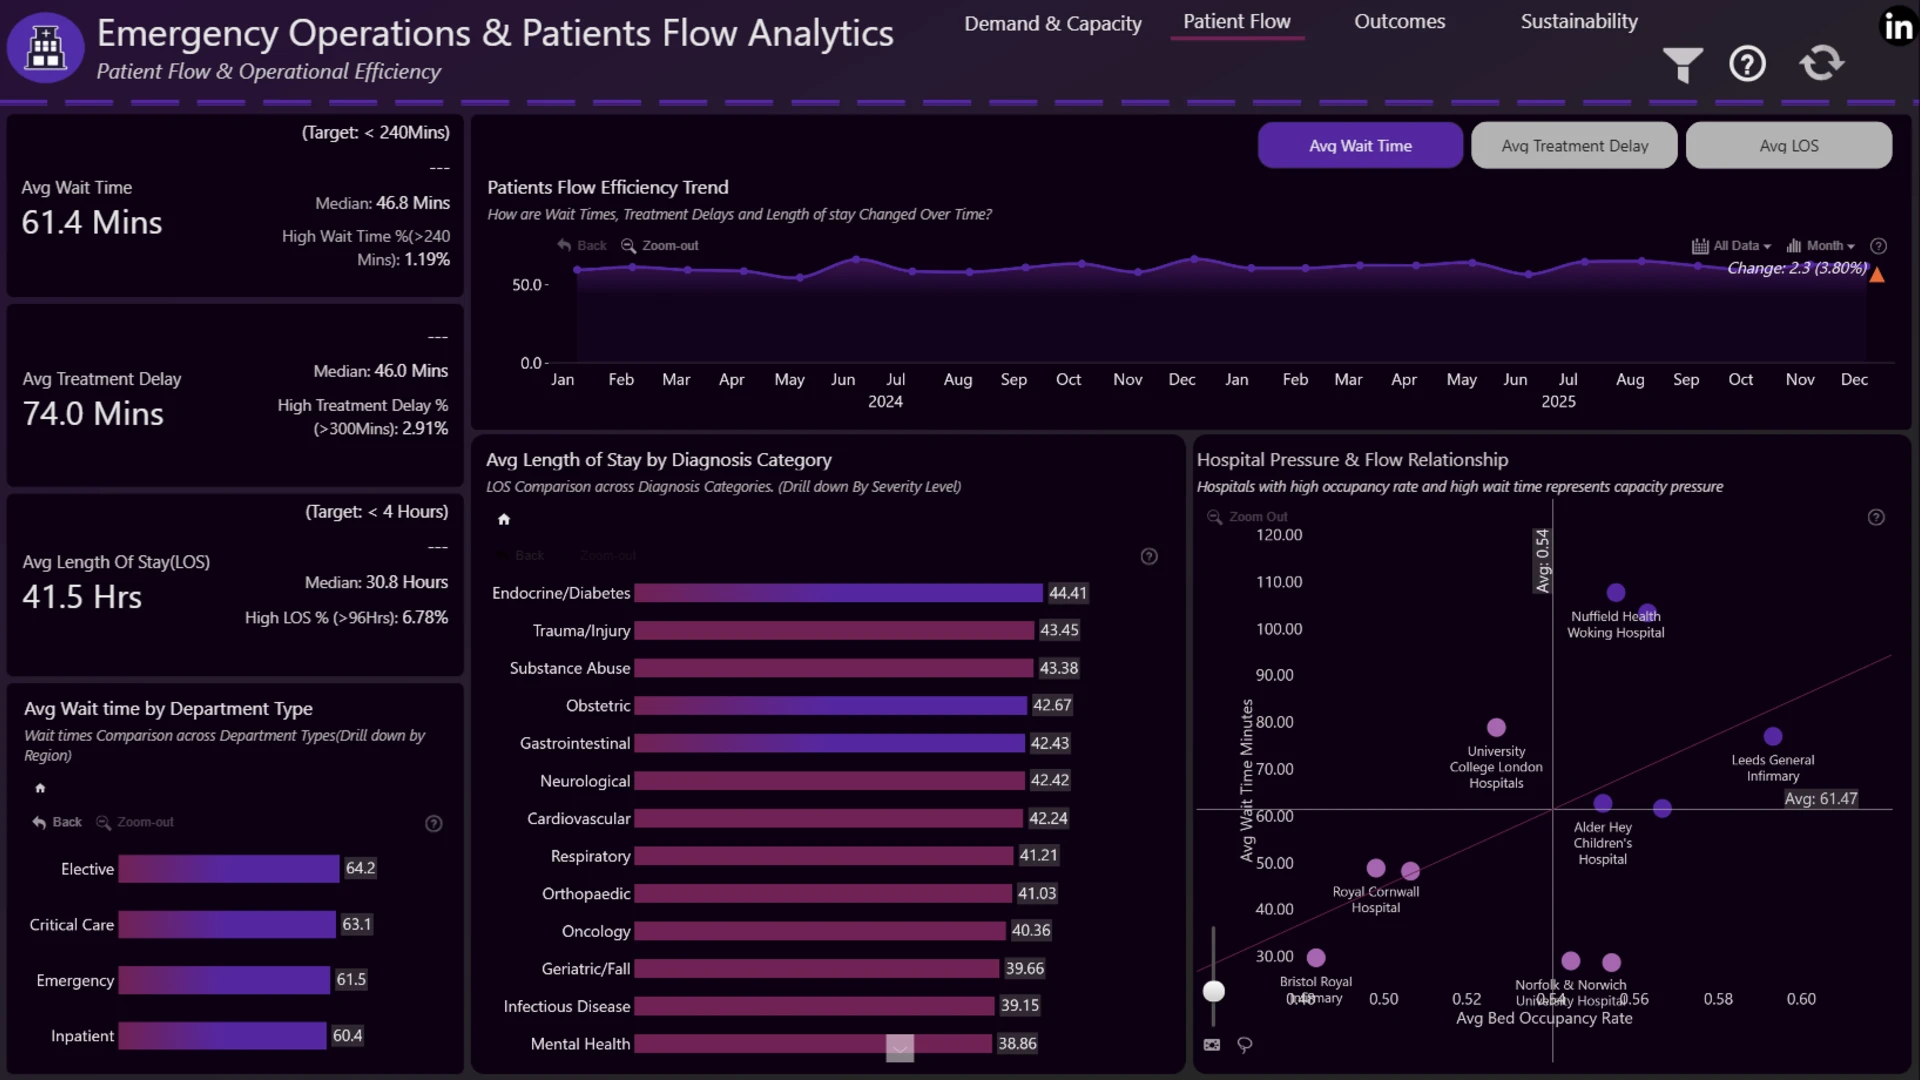Click the refresh arrows icon
Viewport: 1920px width, 1080px height.
(1821, 63)
